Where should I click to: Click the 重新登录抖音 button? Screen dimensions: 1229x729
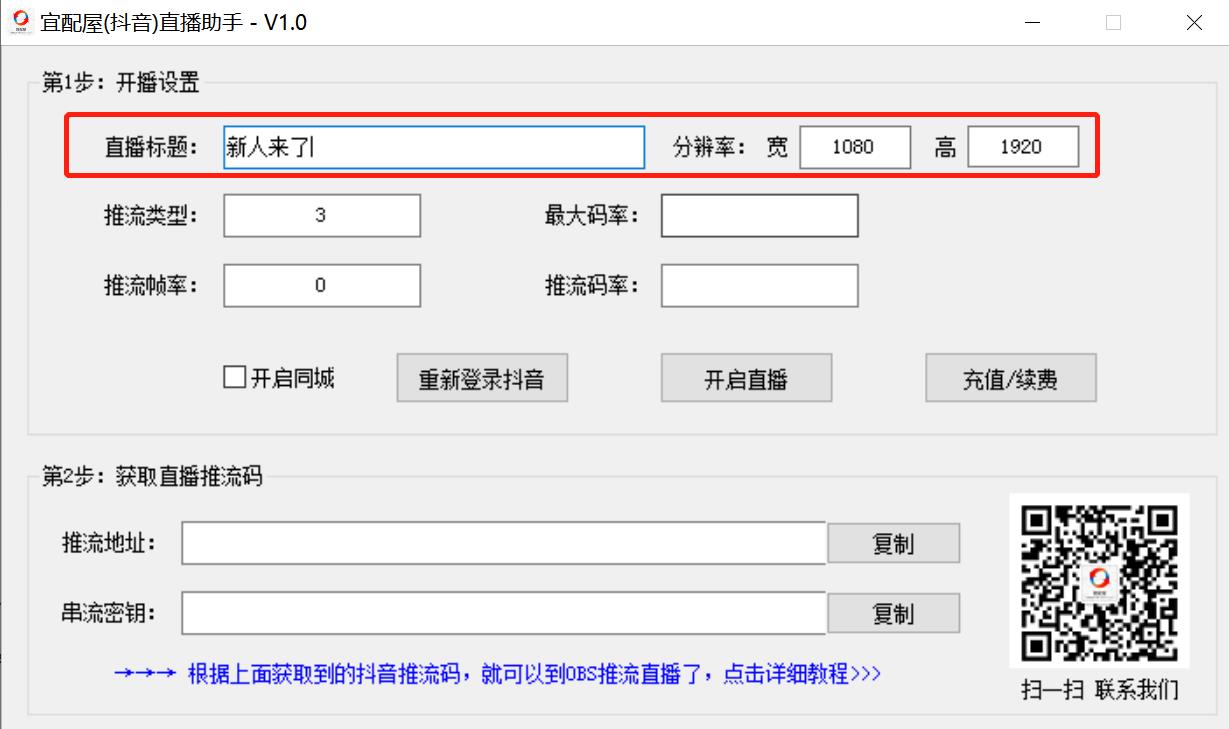[x=482, y=378]
